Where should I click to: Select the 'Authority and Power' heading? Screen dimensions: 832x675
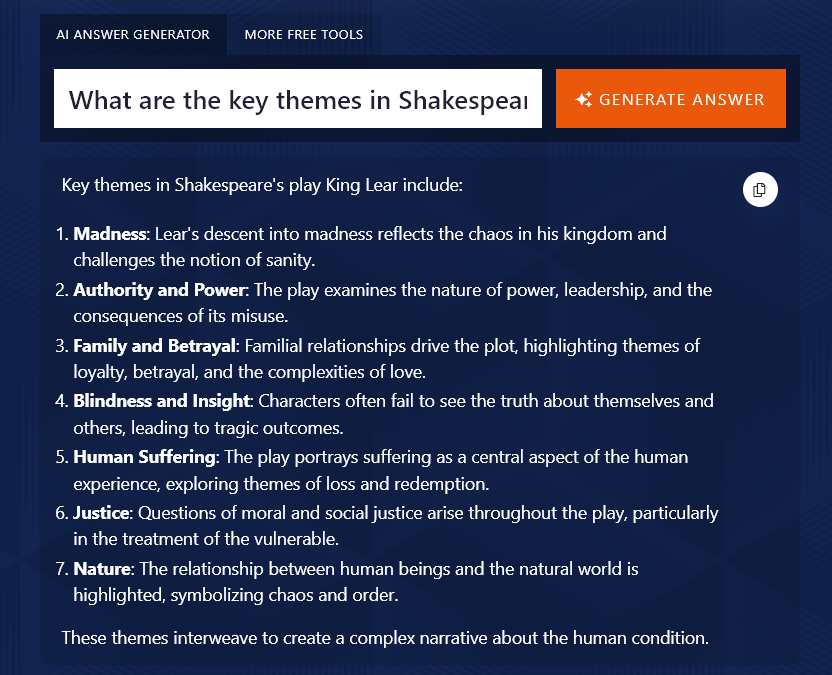[x=159, y=290]
